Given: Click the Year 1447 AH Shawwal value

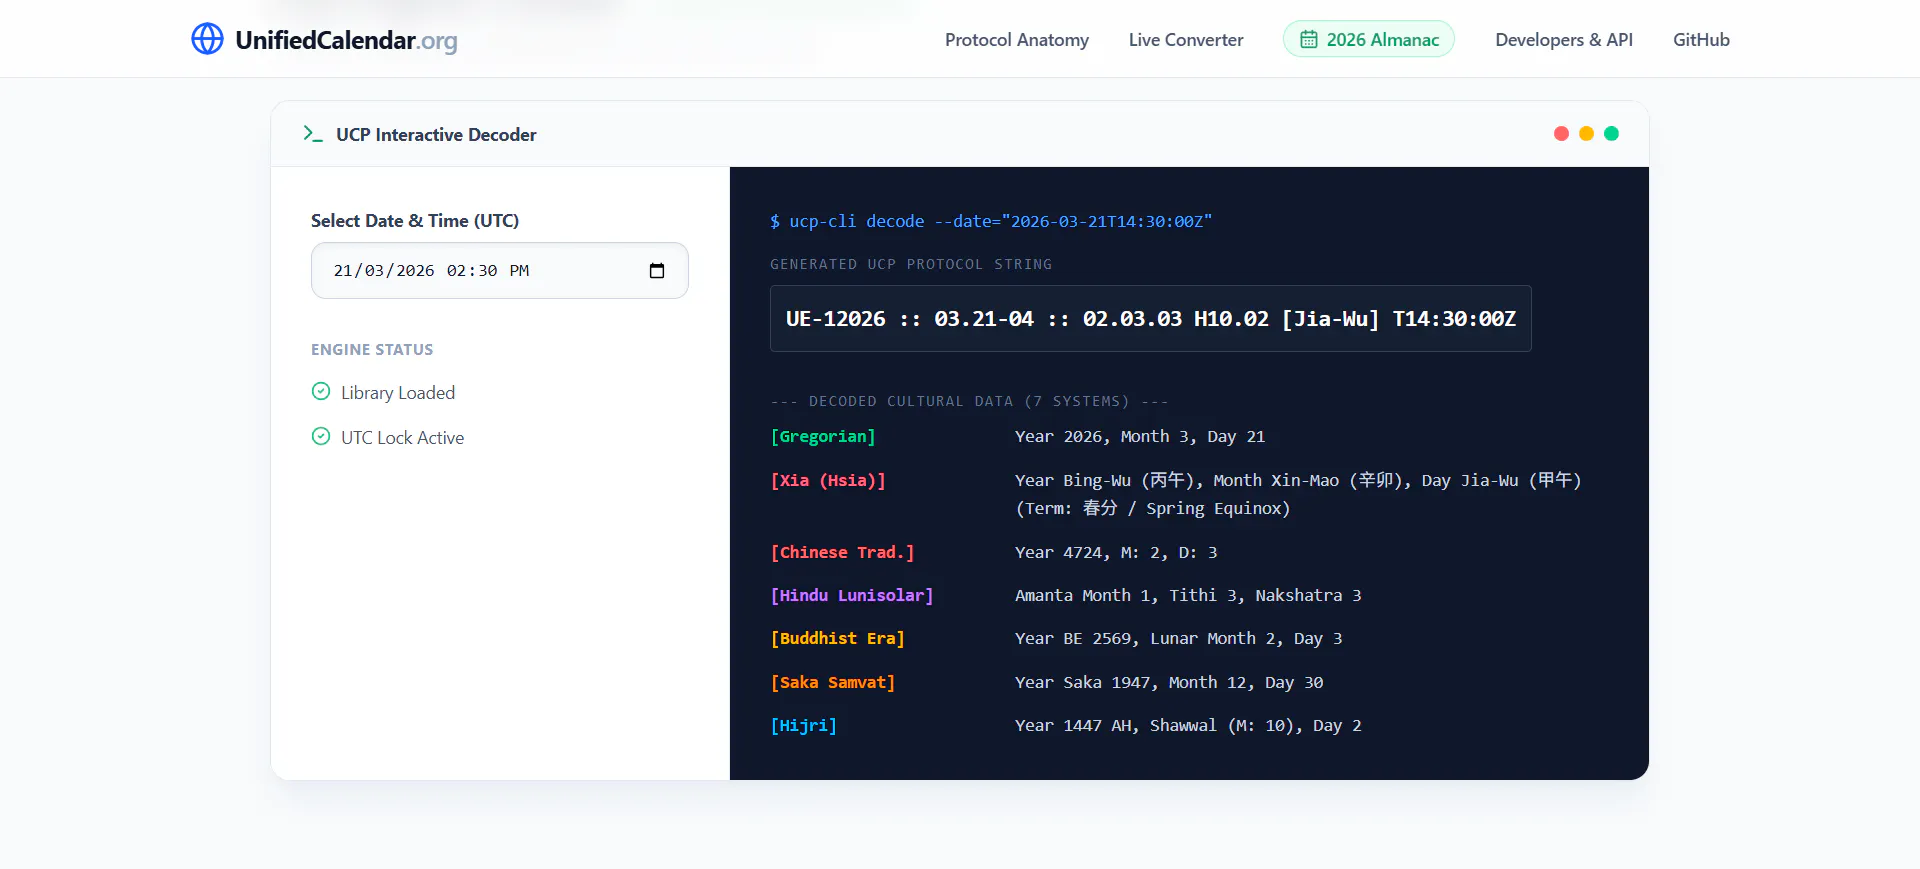Looking at the screenshot, I should click(x=1188, y=725).
